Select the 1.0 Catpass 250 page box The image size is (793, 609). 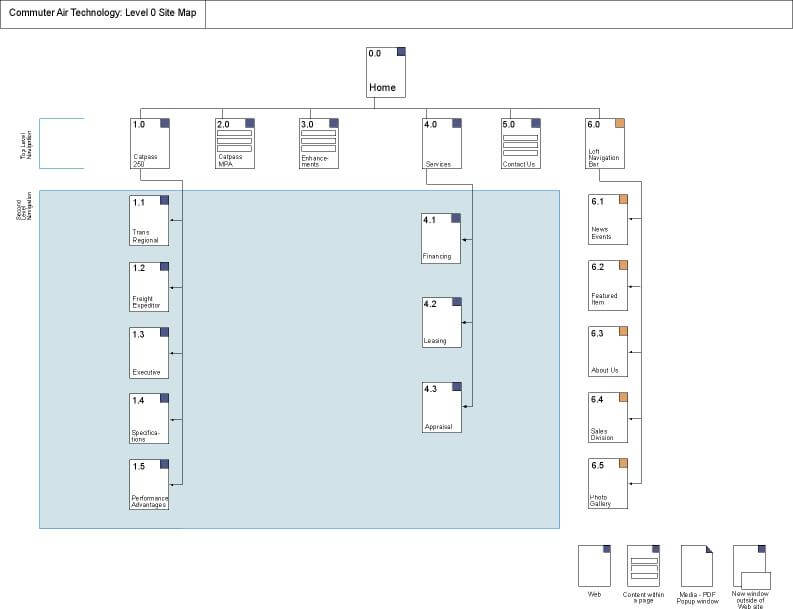150,143
